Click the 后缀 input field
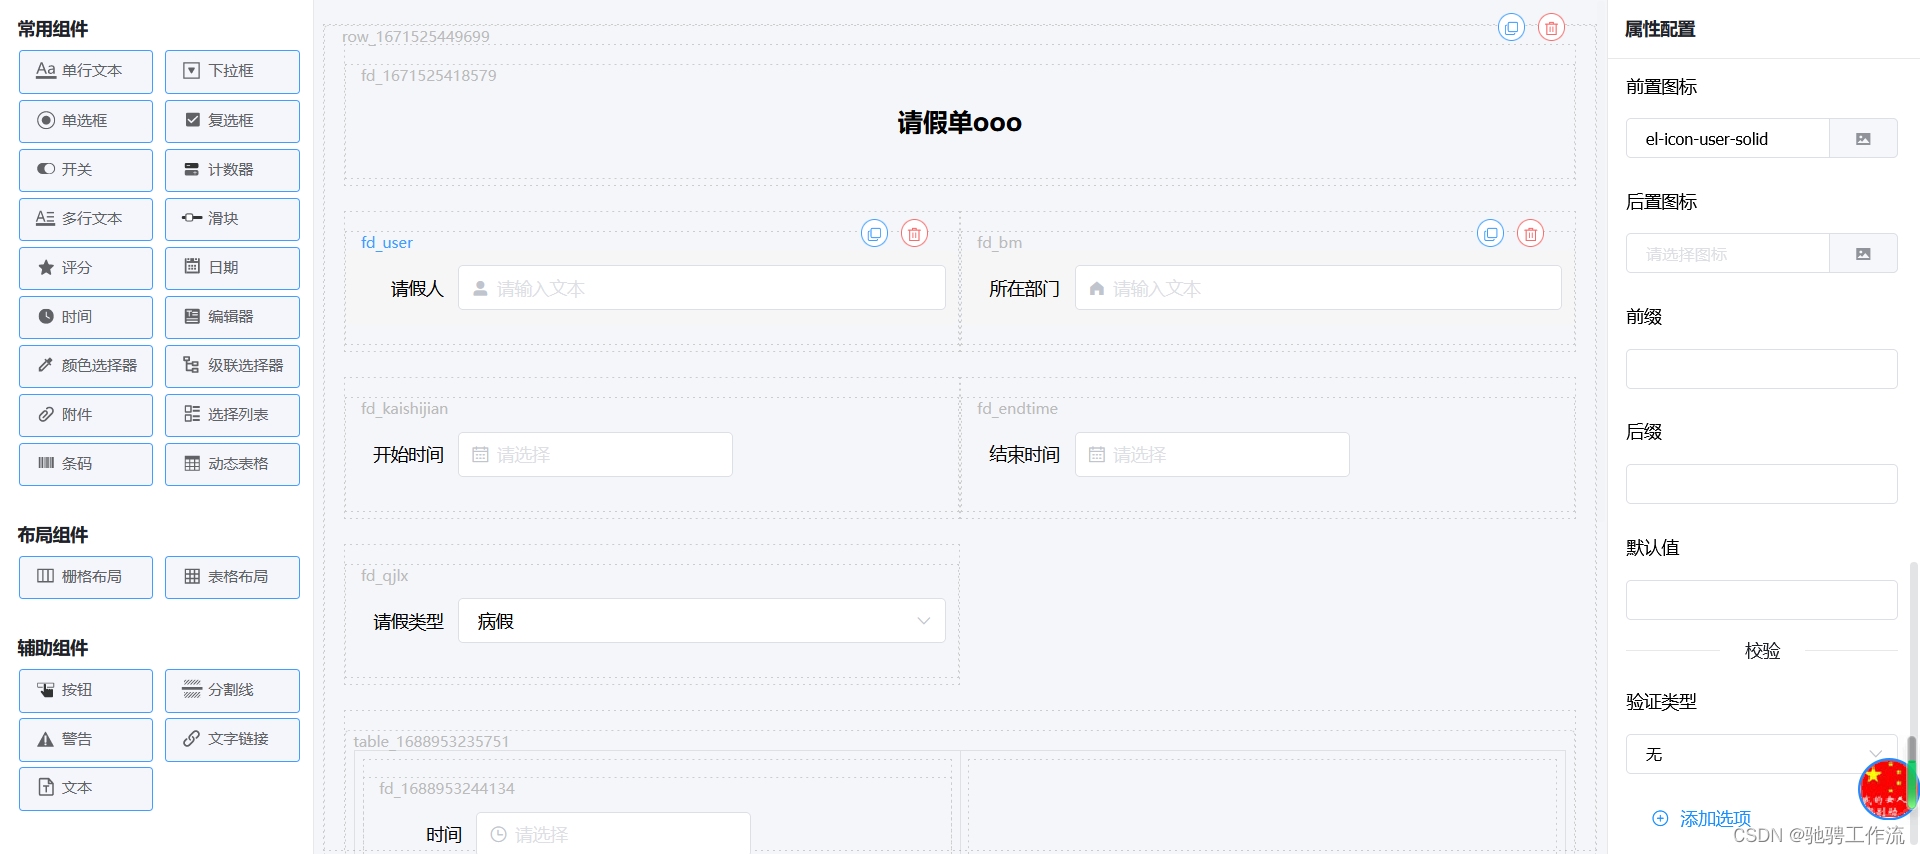This screenshot has width=1920, height=854. [1762, 484]
